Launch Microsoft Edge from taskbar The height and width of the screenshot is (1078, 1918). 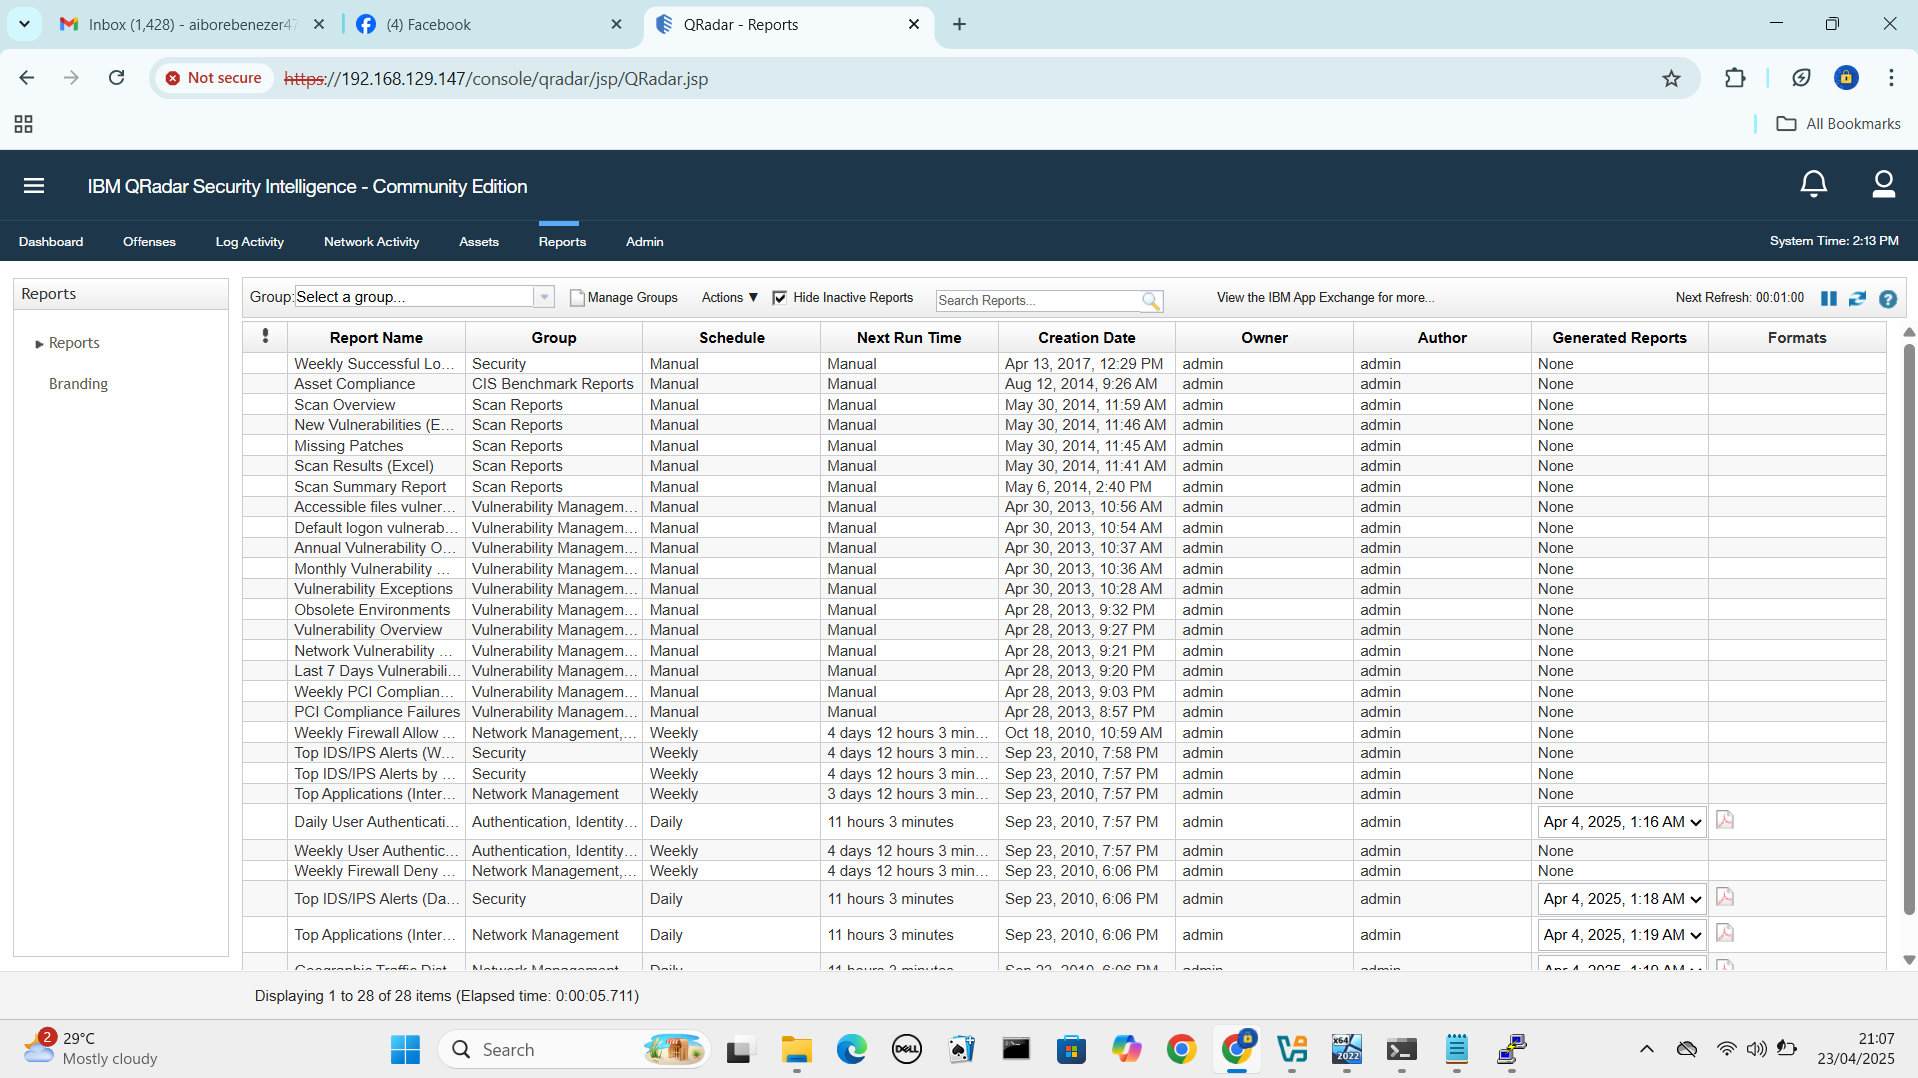pos(852,1049)
